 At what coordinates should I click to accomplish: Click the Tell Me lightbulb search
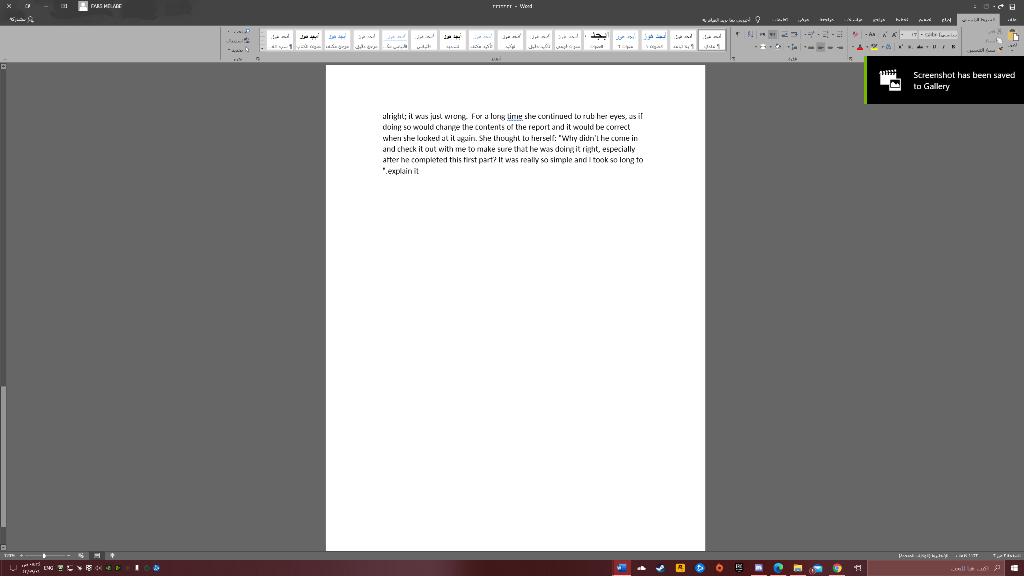click(758, 20)
